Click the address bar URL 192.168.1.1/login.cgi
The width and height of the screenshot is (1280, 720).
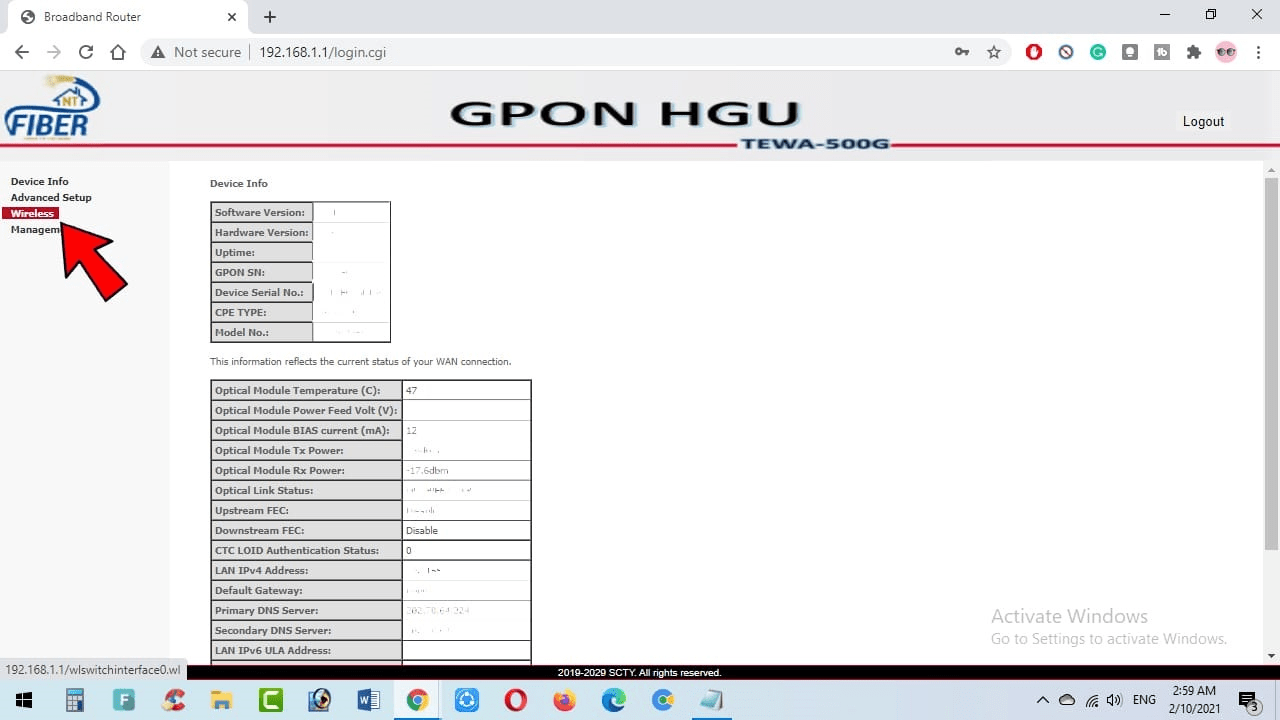click(323, 52)
